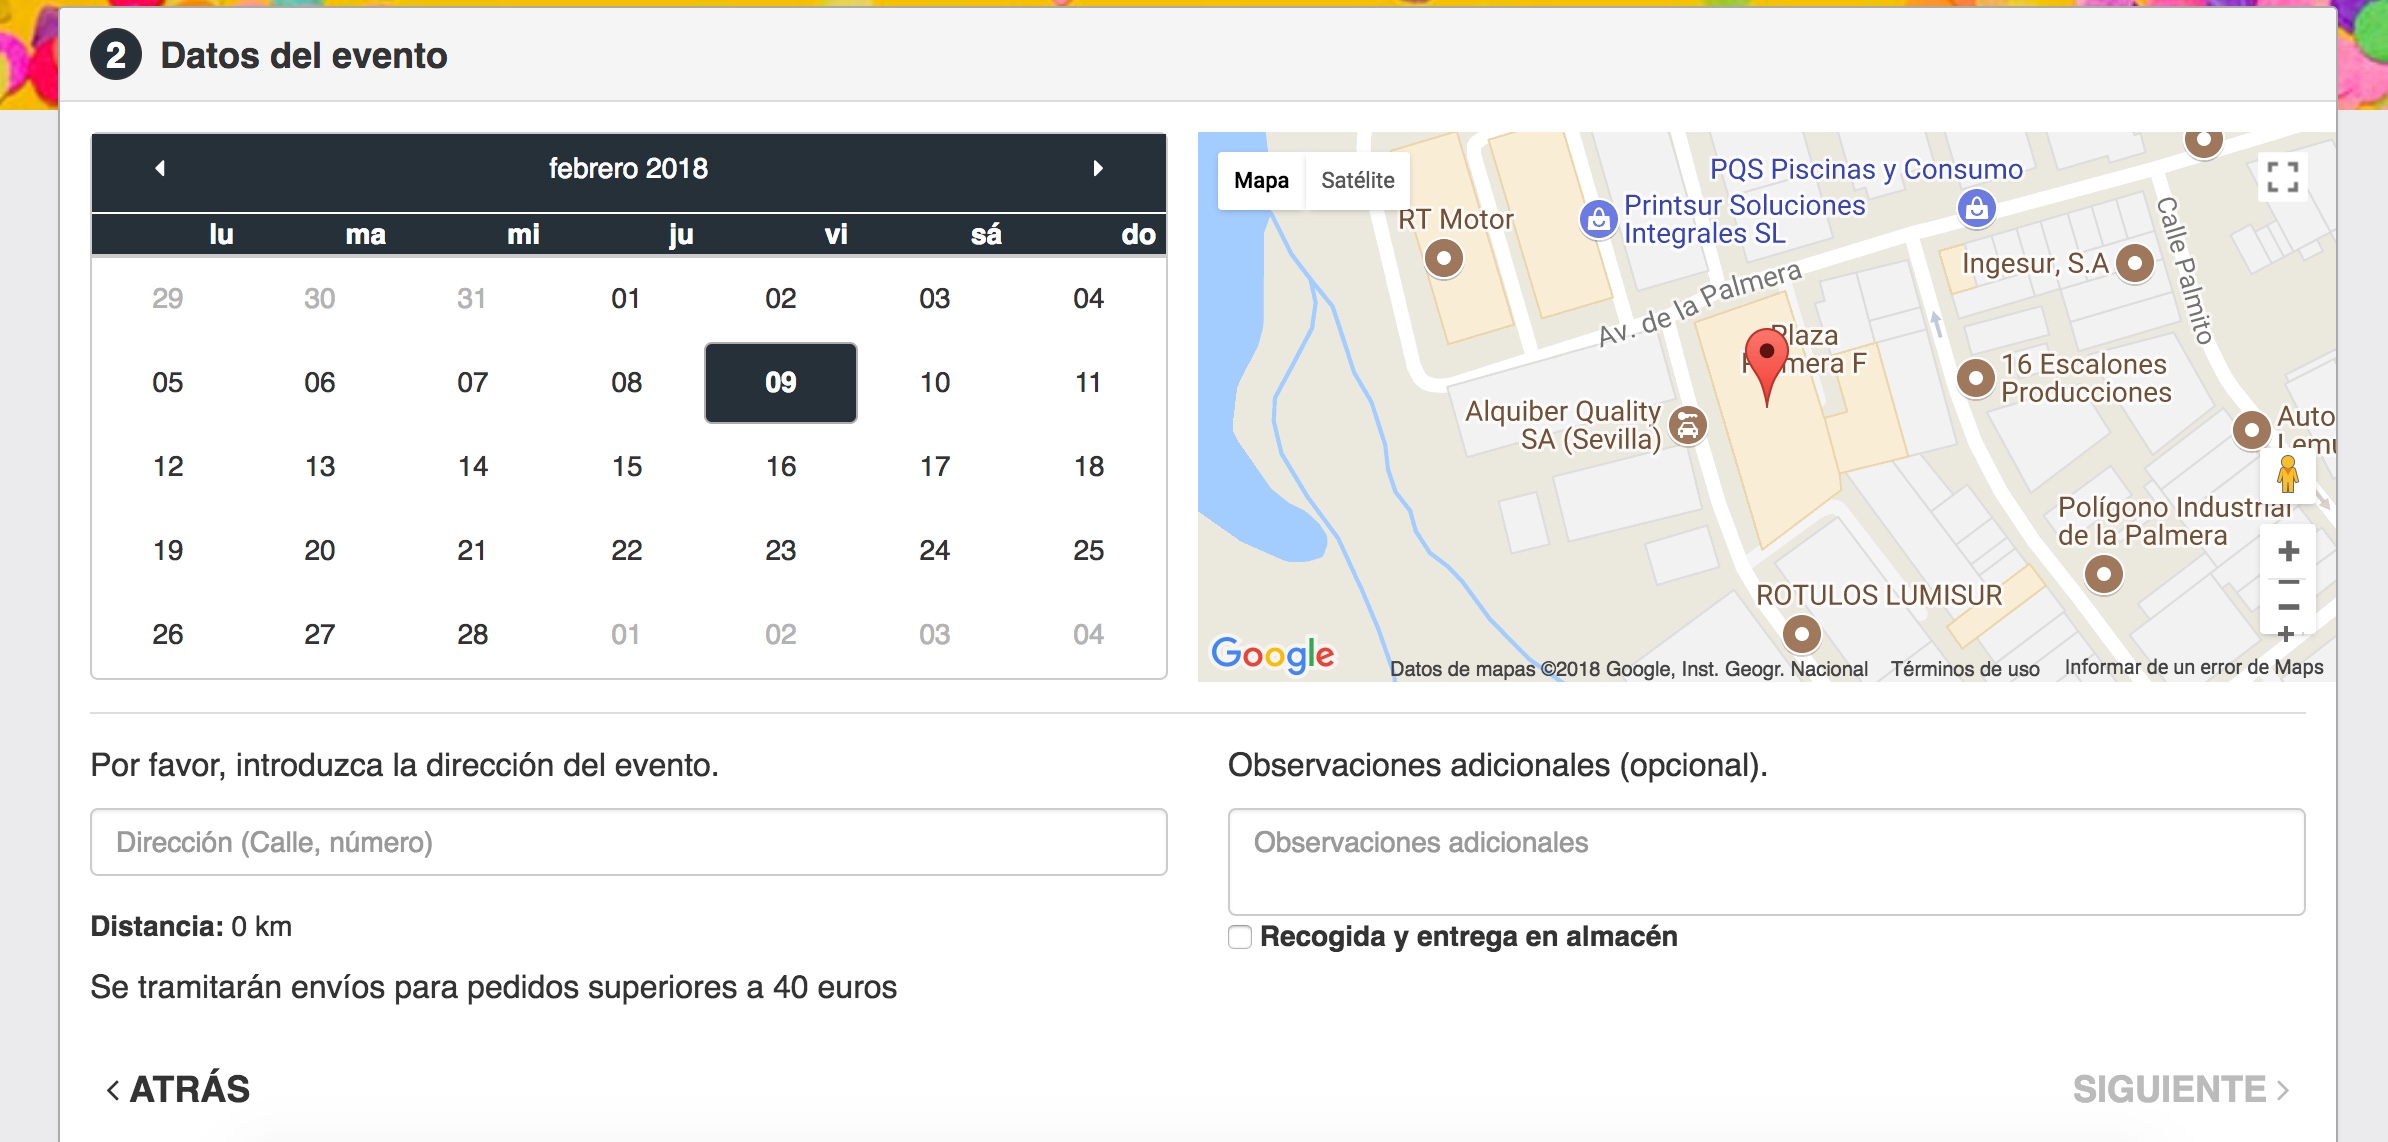Click the Observaciones adicionales text area
Viewport: 2388px width, 1142px height.
click(x=1766, y=861)
